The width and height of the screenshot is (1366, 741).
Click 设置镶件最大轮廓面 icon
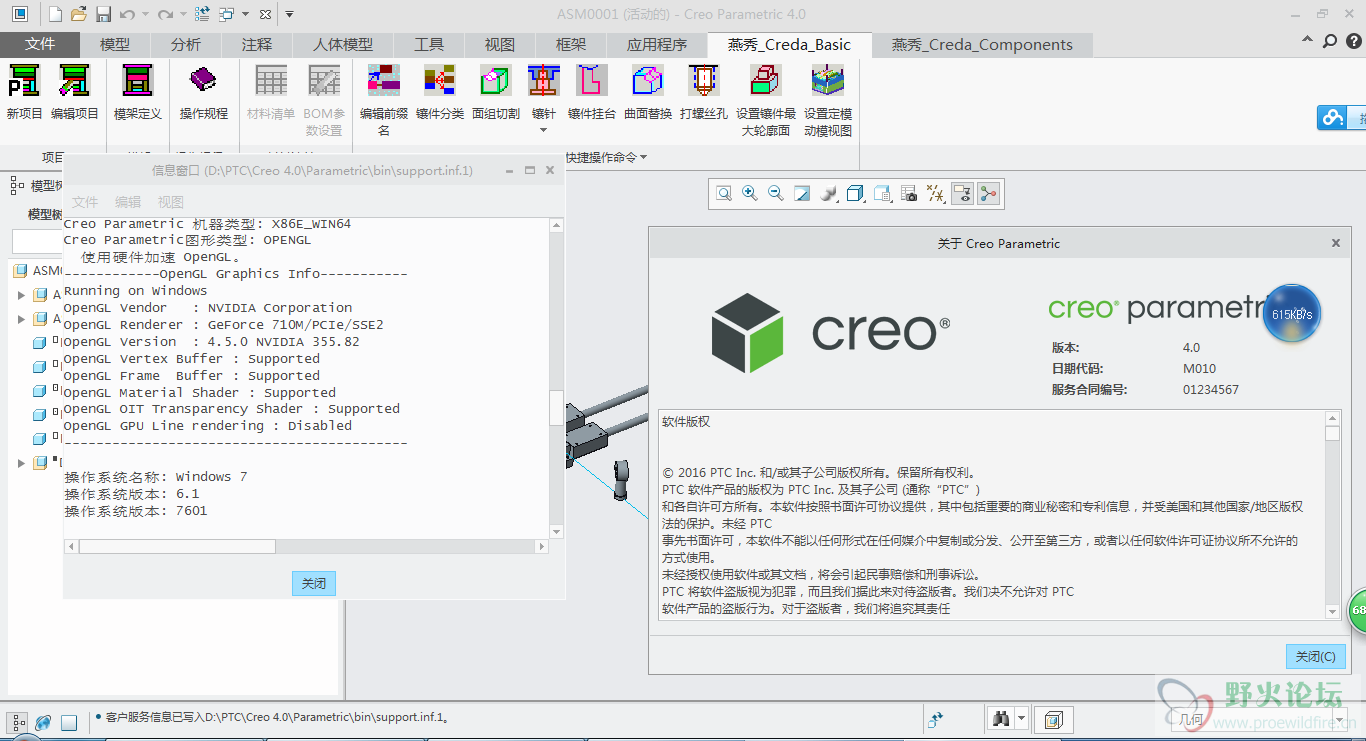(766, 81)
